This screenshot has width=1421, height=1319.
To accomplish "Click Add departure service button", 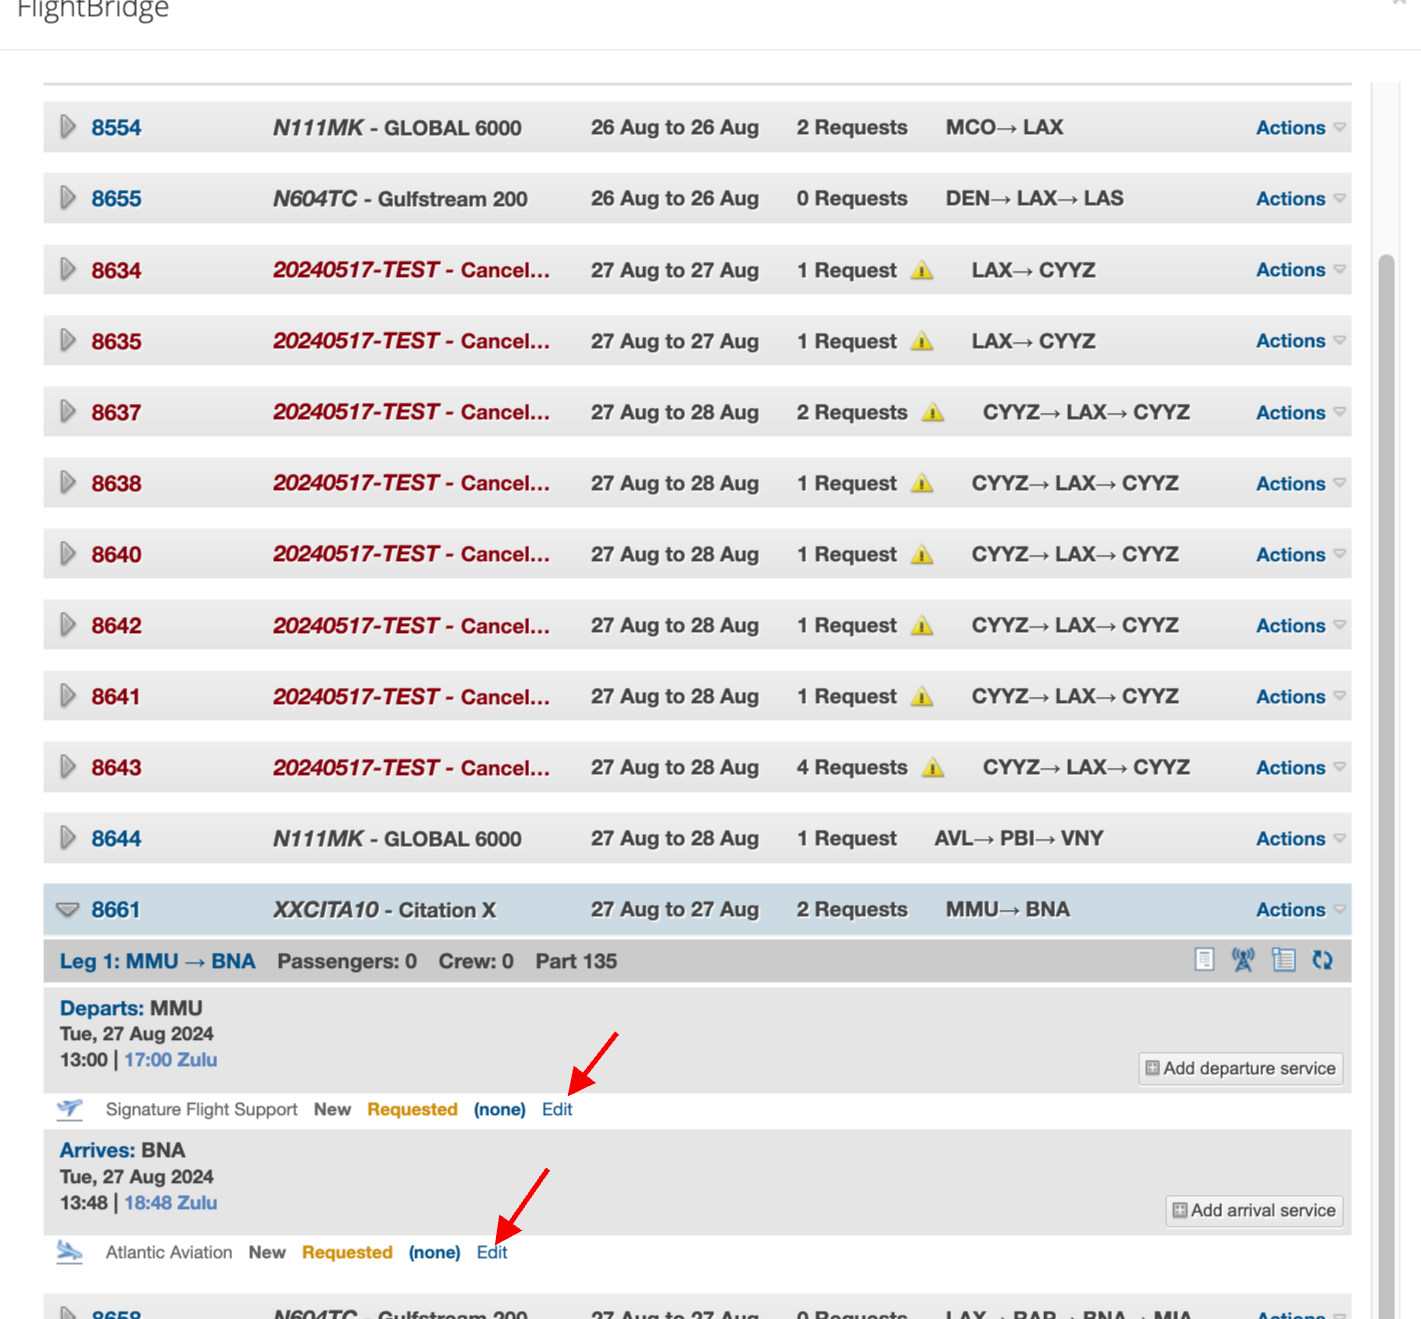I will click(x=1240, y=1068).
